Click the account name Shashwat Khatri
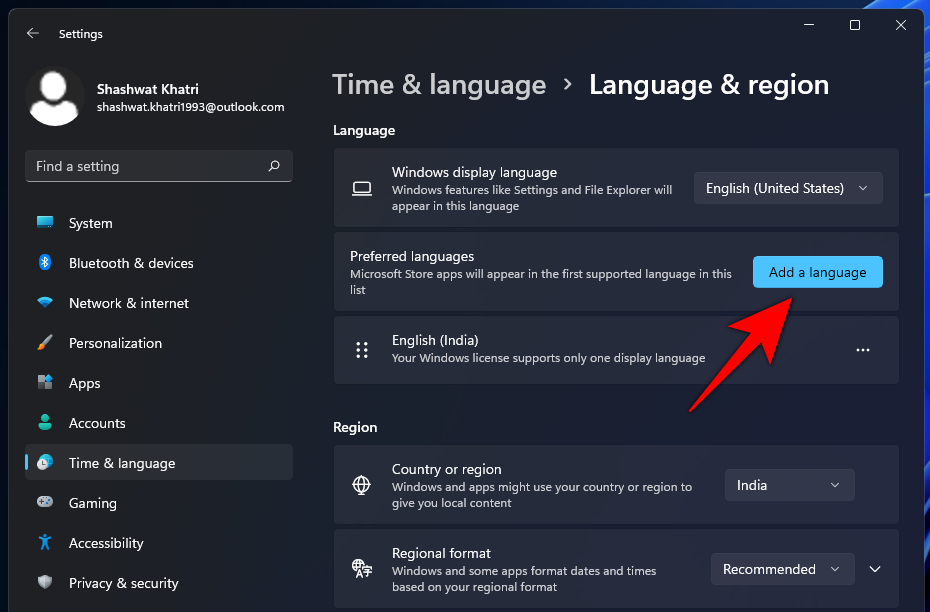This screenshot has width=930, height=612. tap(148, 89)
